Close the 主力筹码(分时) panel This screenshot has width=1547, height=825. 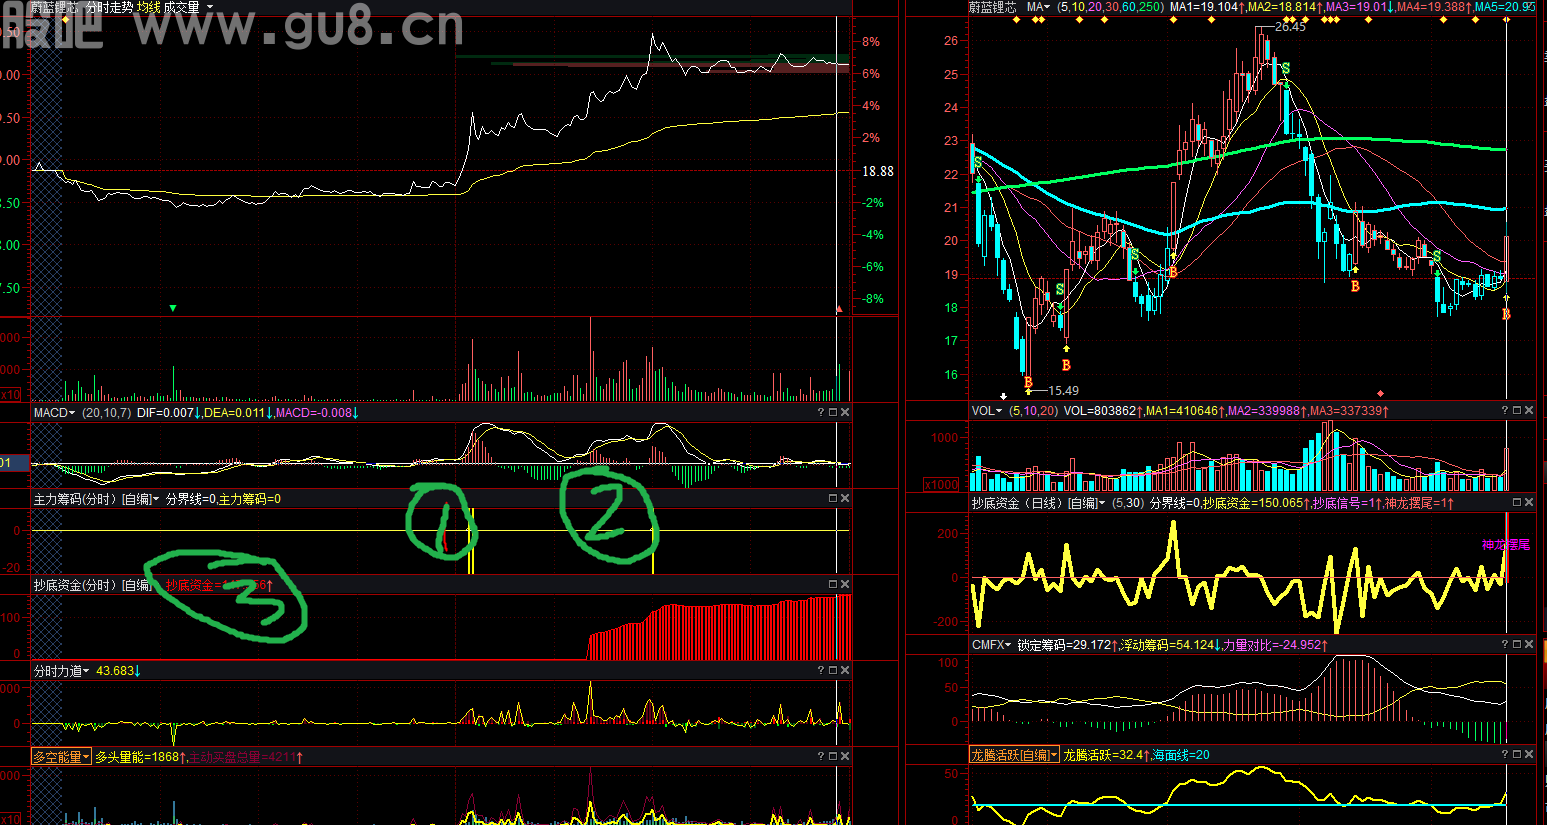[845, 498]
